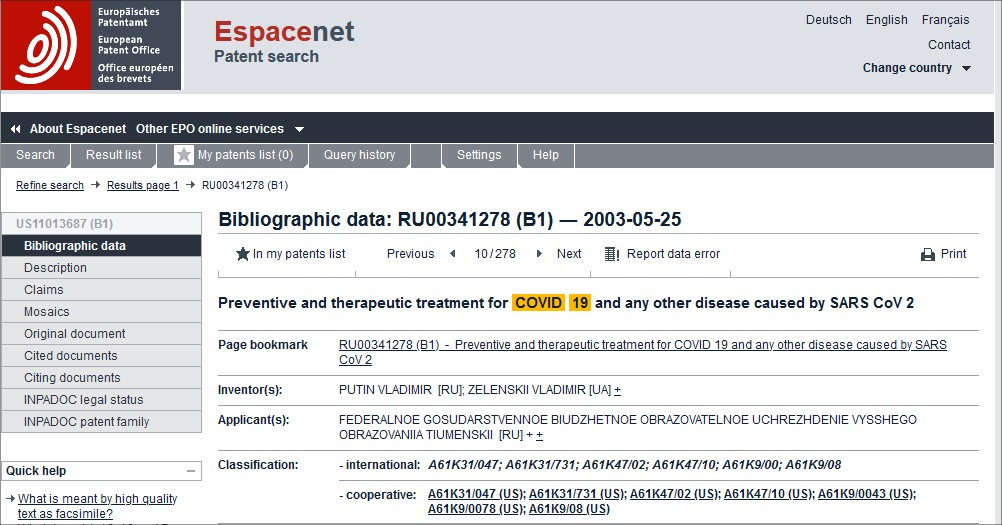Expand the Other EPO online services menu

219,129
